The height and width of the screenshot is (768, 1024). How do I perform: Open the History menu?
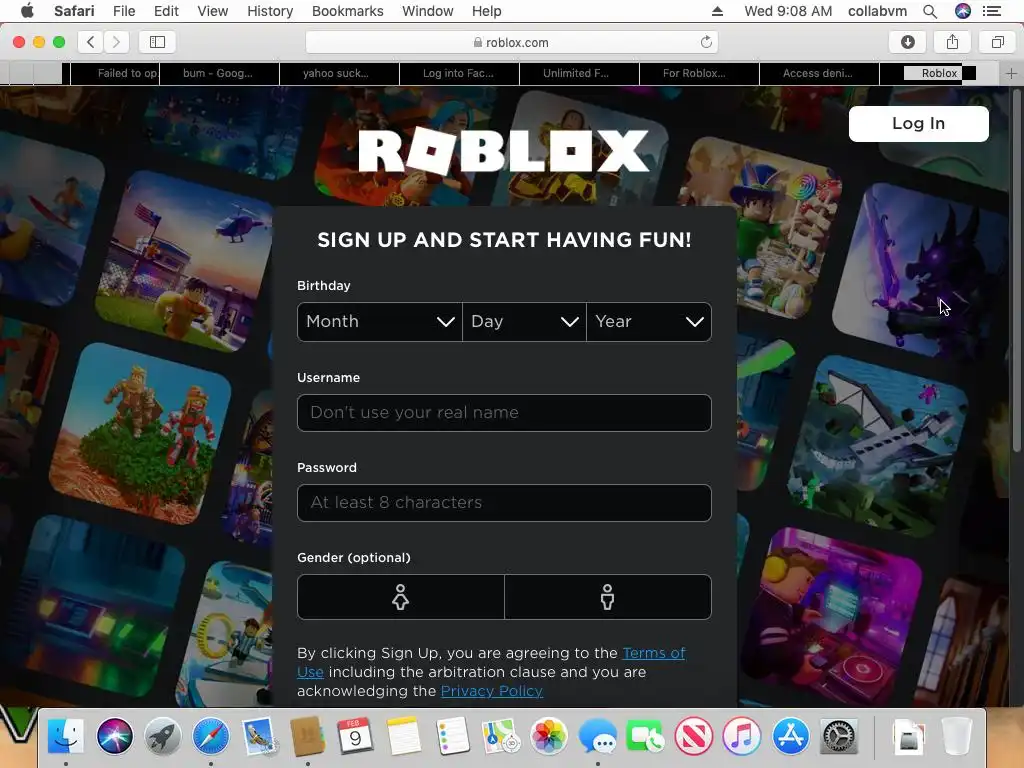click(270, 11)
